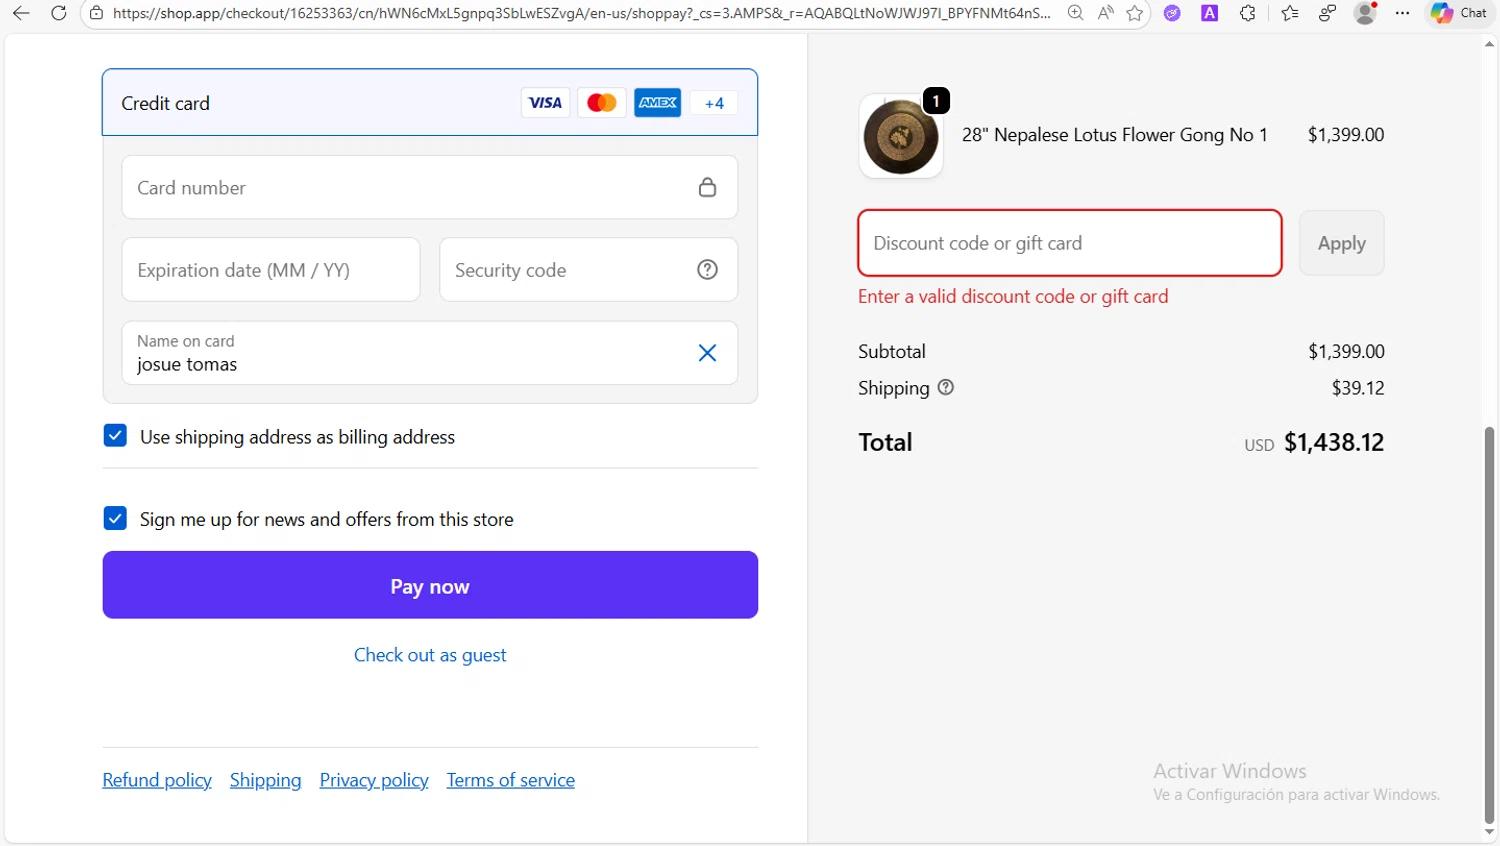Open shipping info help icon

[945, 387]
